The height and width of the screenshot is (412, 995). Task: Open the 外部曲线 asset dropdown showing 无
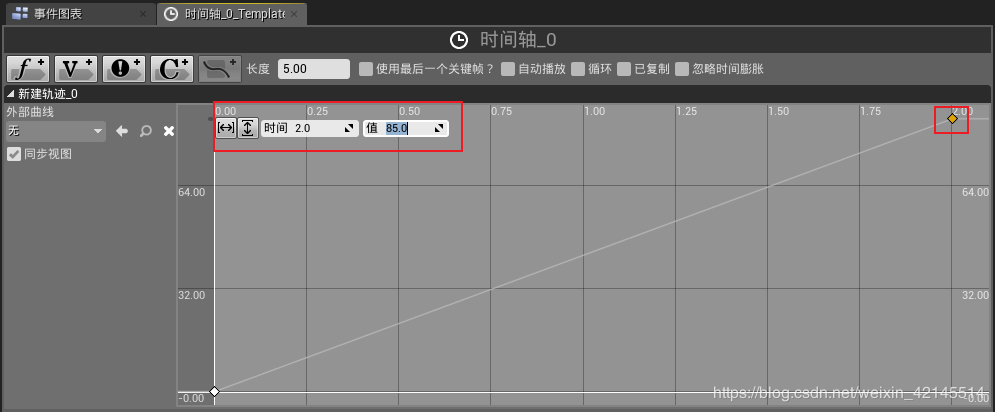pyautogui.click(x=55, y=131)
